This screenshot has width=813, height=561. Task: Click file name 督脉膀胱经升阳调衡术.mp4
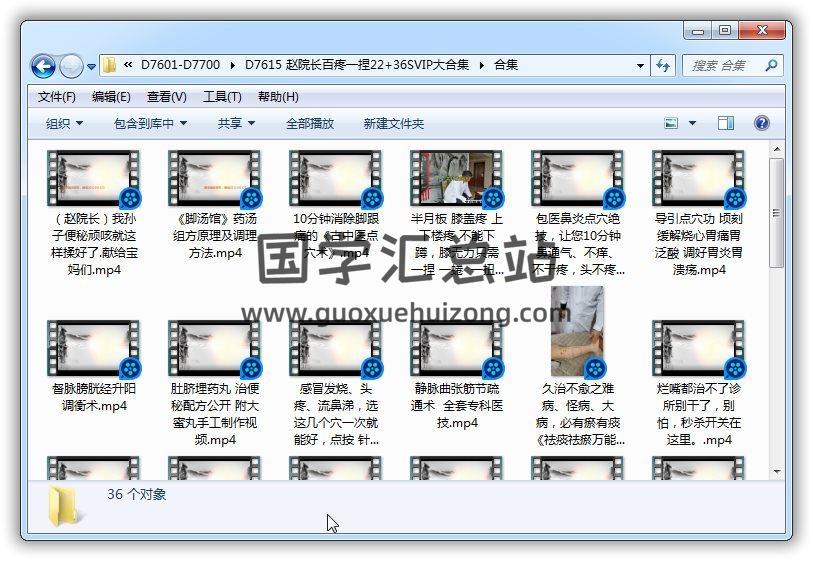click(x=94, y=397)
